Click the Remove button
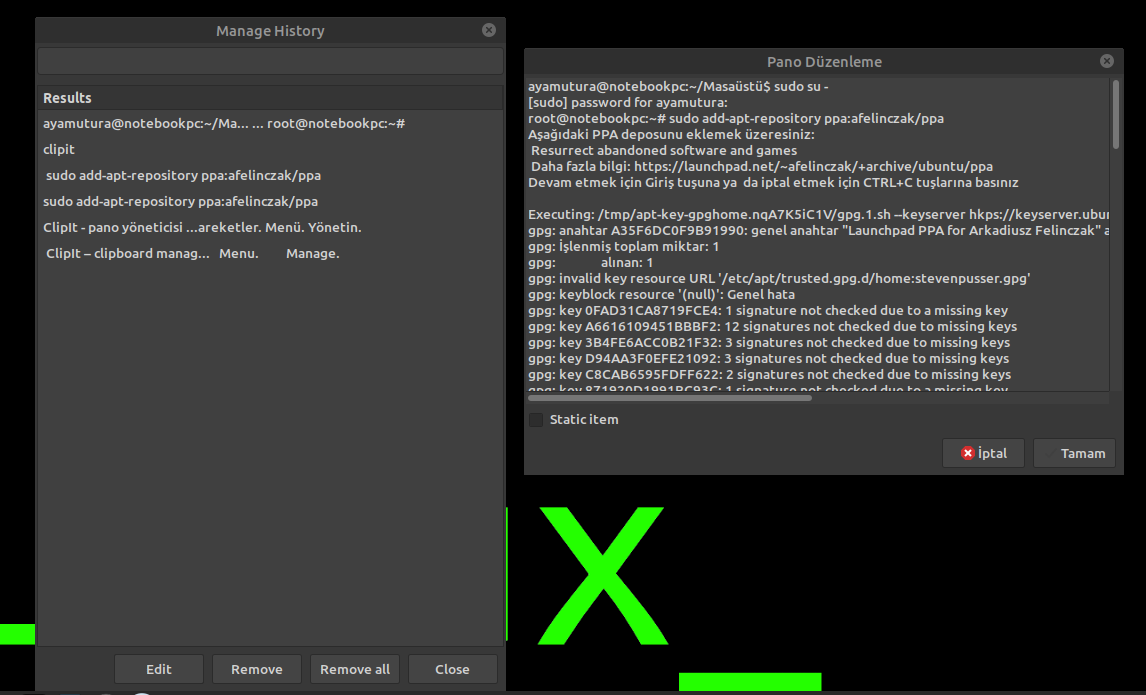Screen dimensions: 1146x695 pyautogui.click(x=257, y=669)
